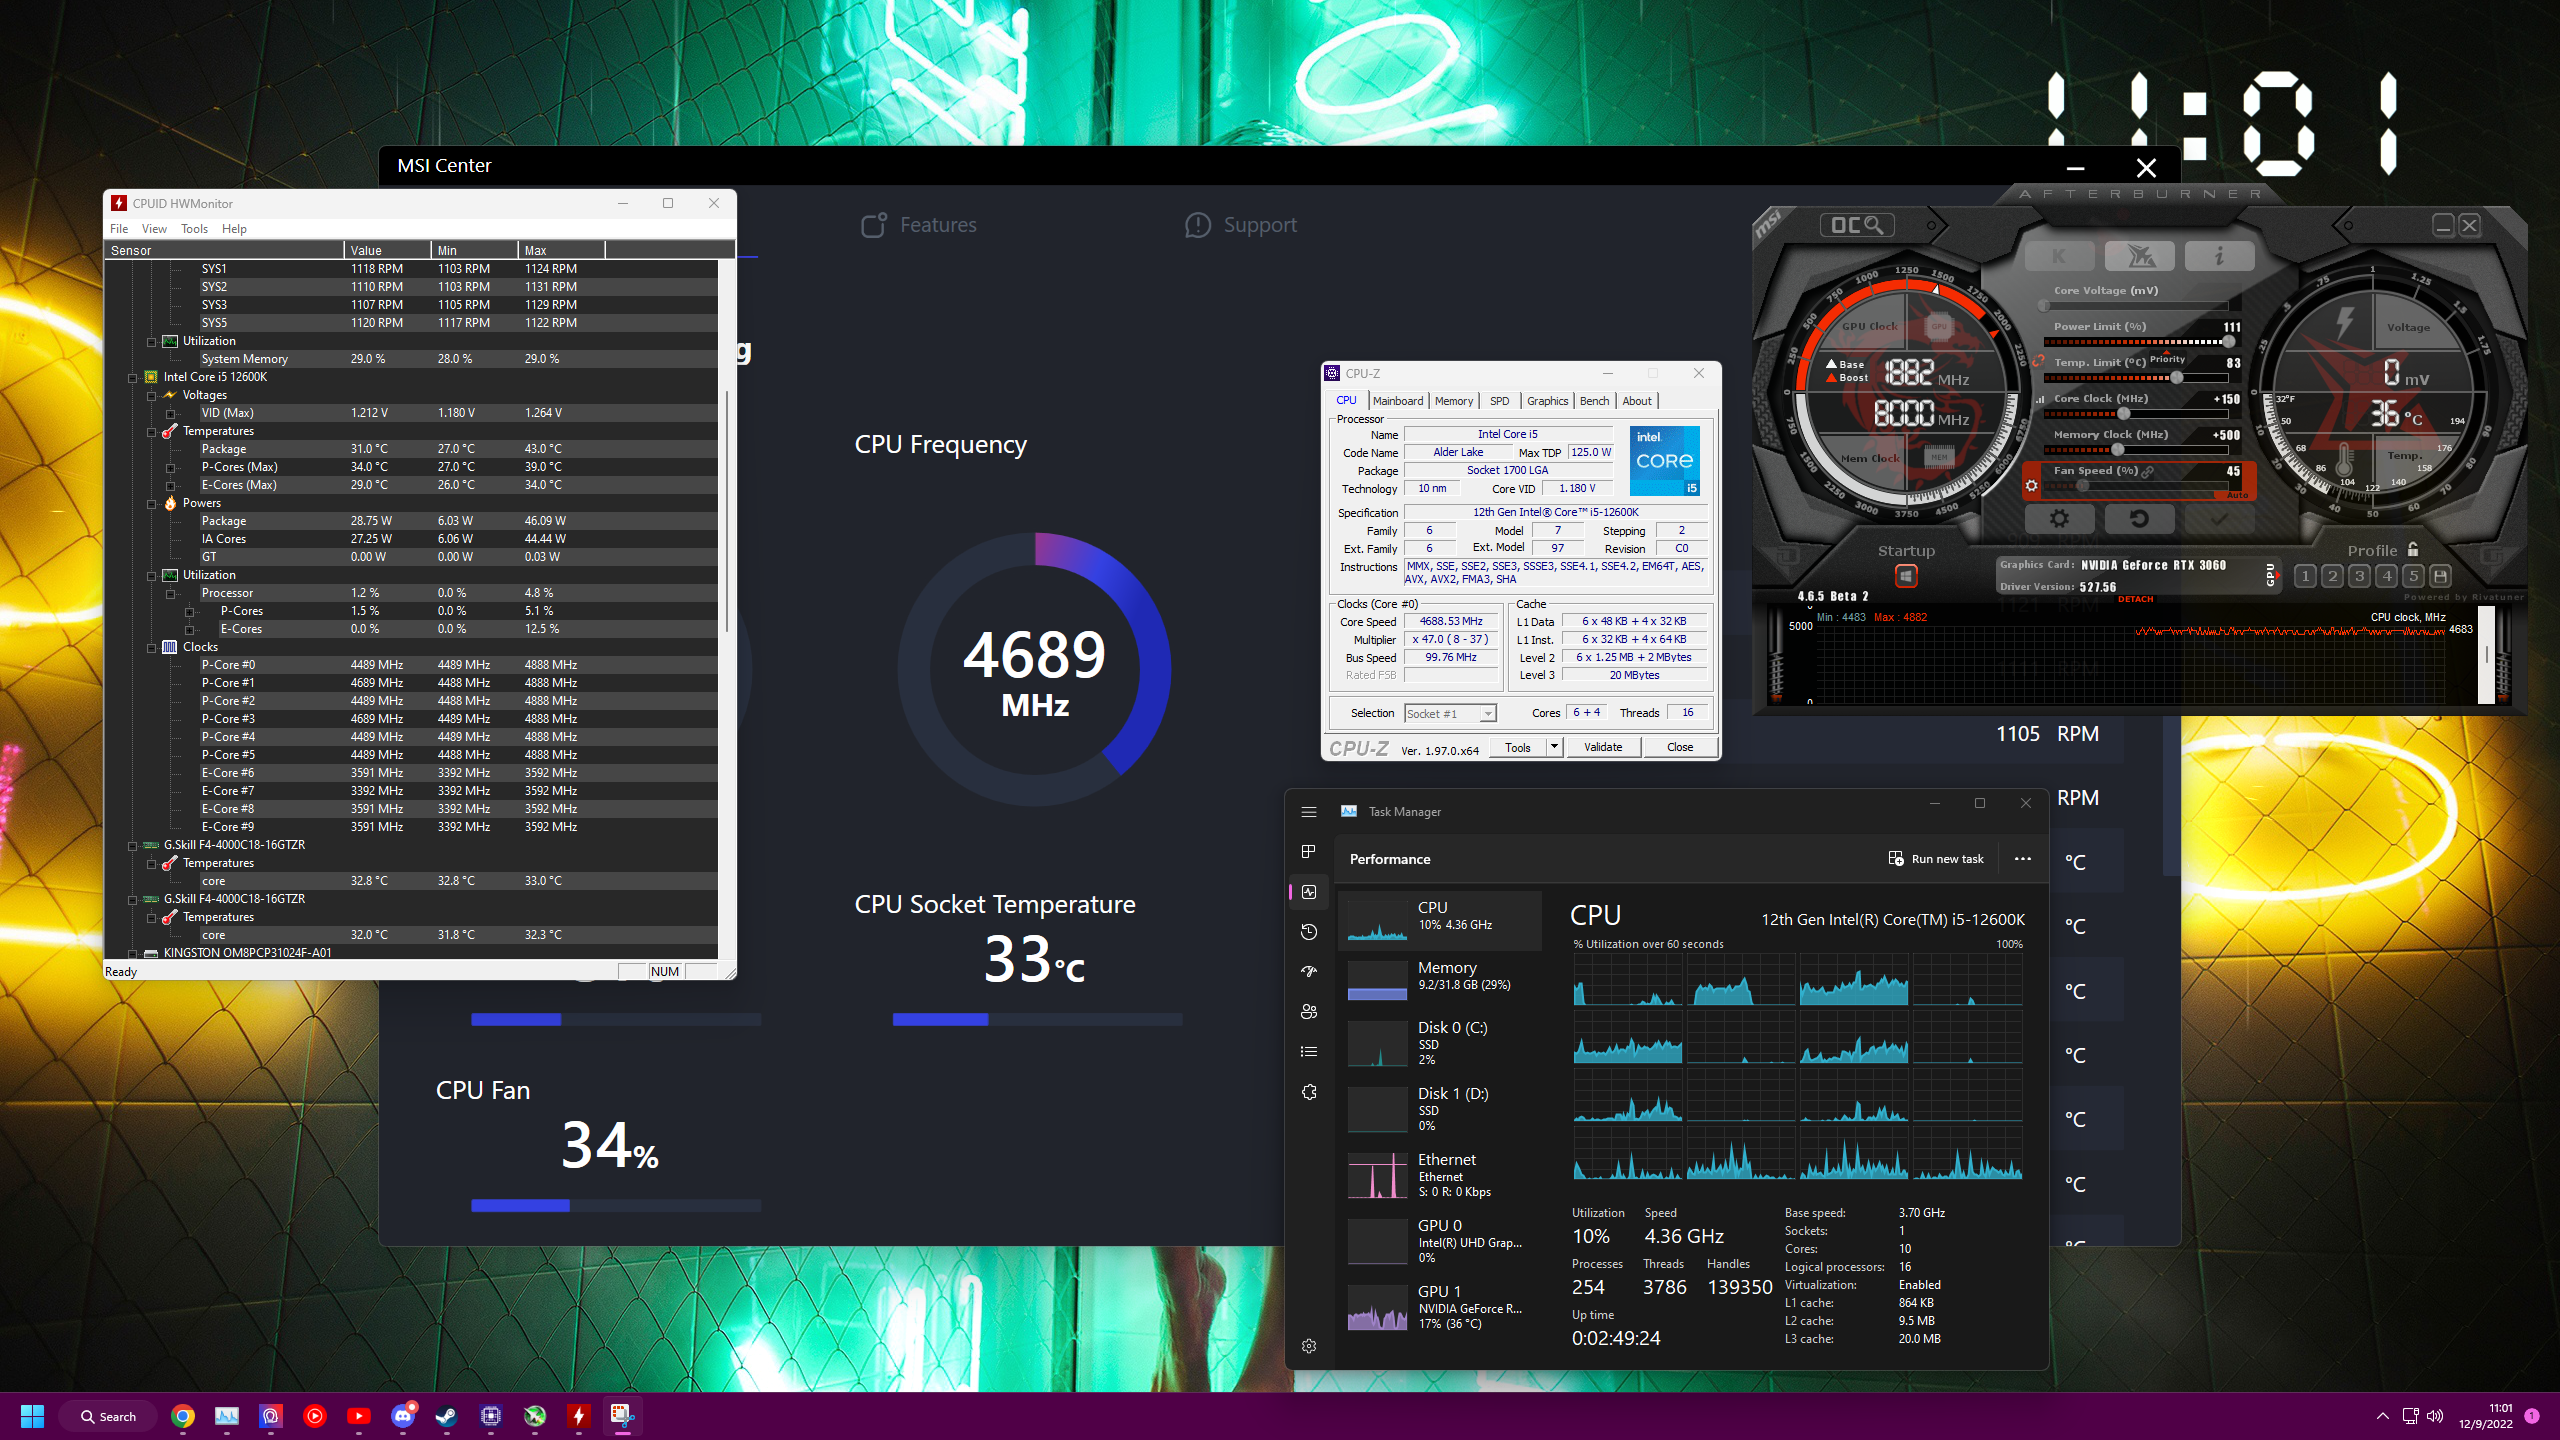Expand VID (Max) voltage node
This screenshot has height=1440, width=2560.
[x=170, y=413]
